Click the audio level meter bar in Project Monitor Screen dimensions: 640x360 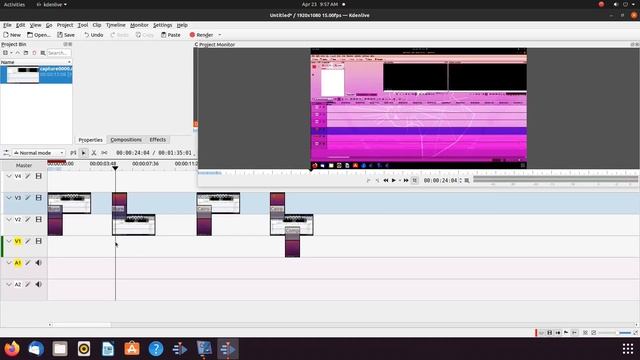555,179
